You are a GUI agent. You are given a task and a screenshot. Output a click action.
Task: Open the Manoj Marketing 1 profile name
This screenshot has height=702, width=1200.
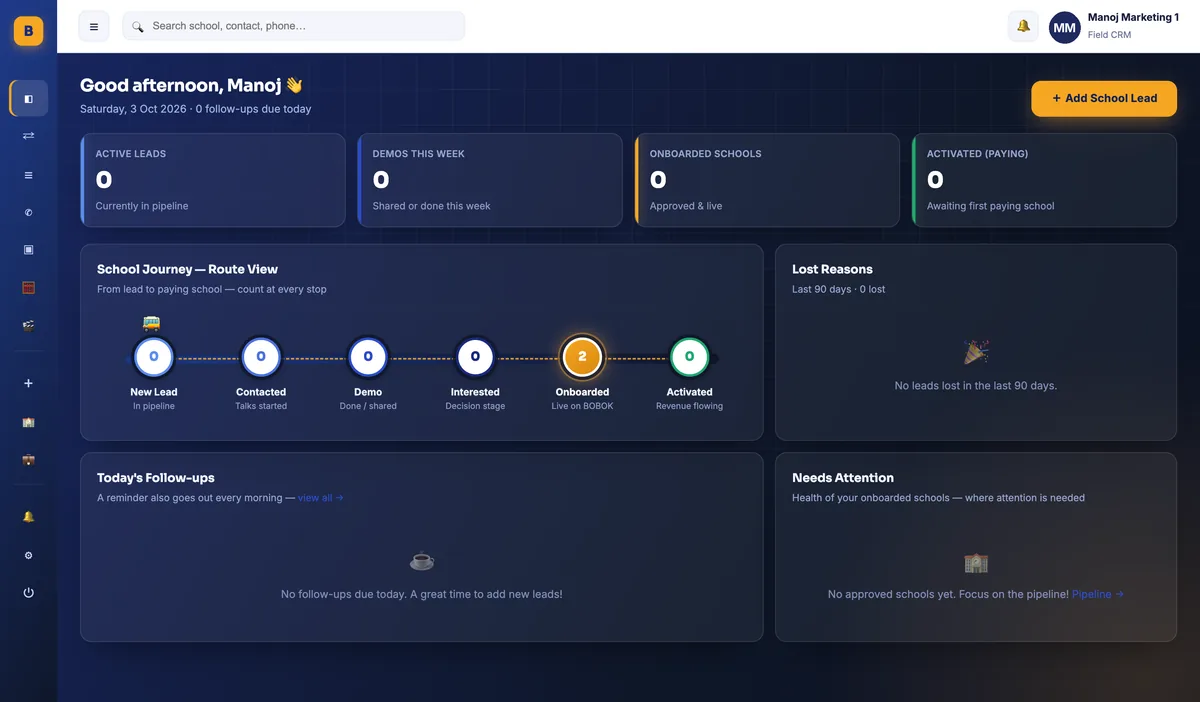(1133, 17)
